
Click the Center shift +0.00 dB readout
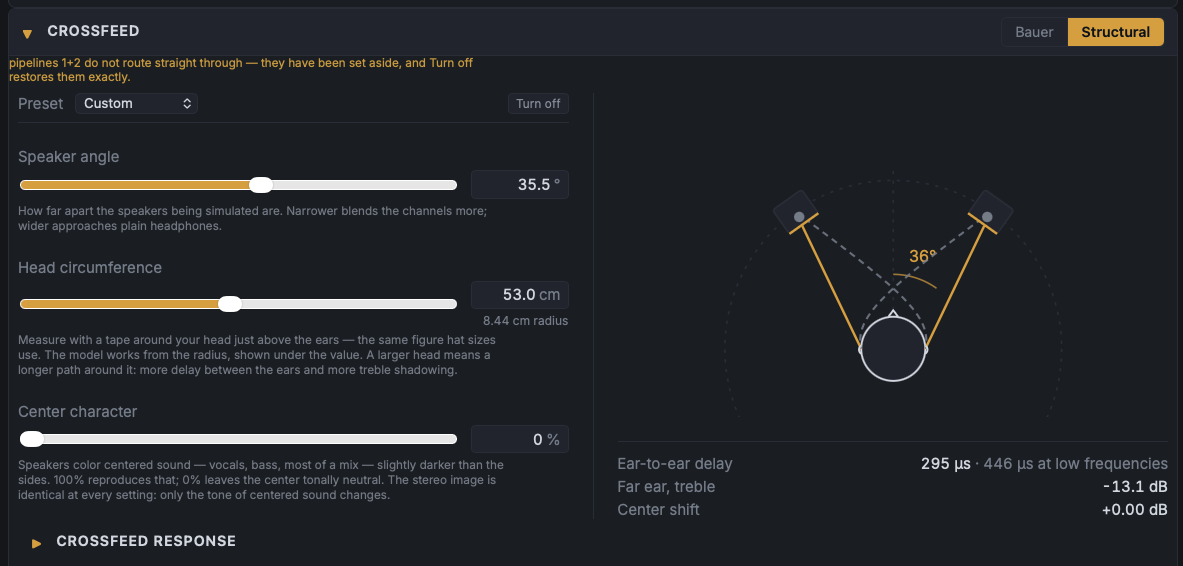point(1135,510)
